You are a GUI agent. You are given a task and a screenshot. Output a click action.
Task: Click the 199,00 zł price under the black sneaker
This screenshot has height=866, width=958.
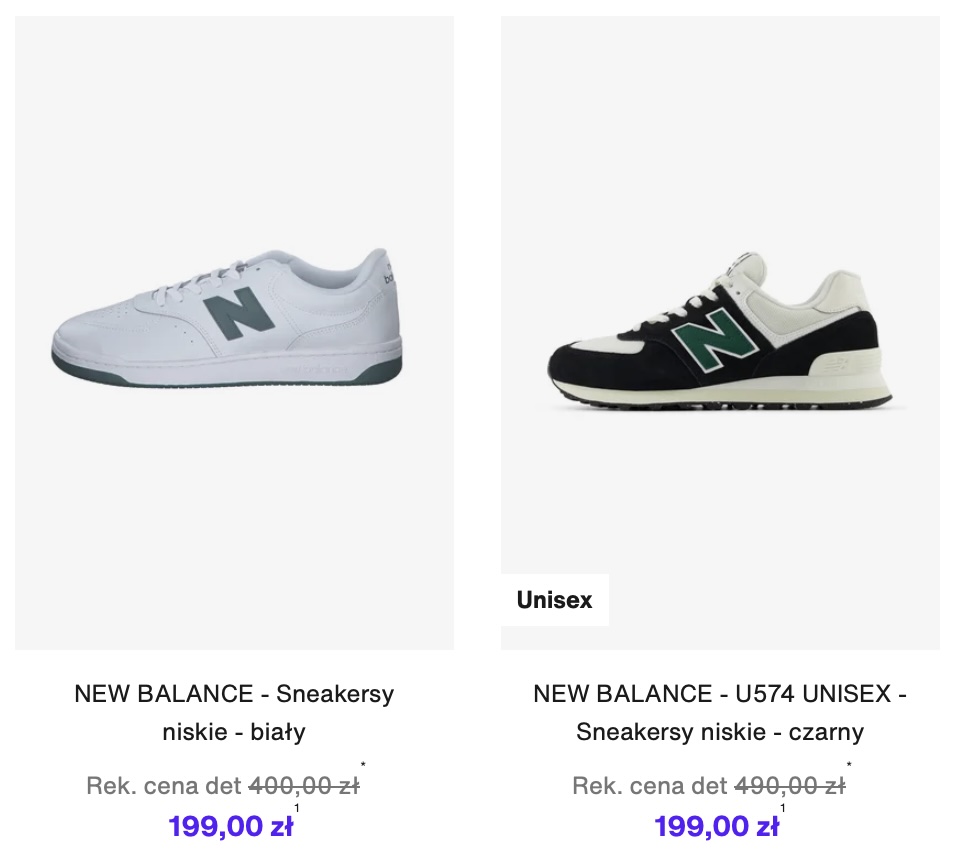tap(717, 827)
